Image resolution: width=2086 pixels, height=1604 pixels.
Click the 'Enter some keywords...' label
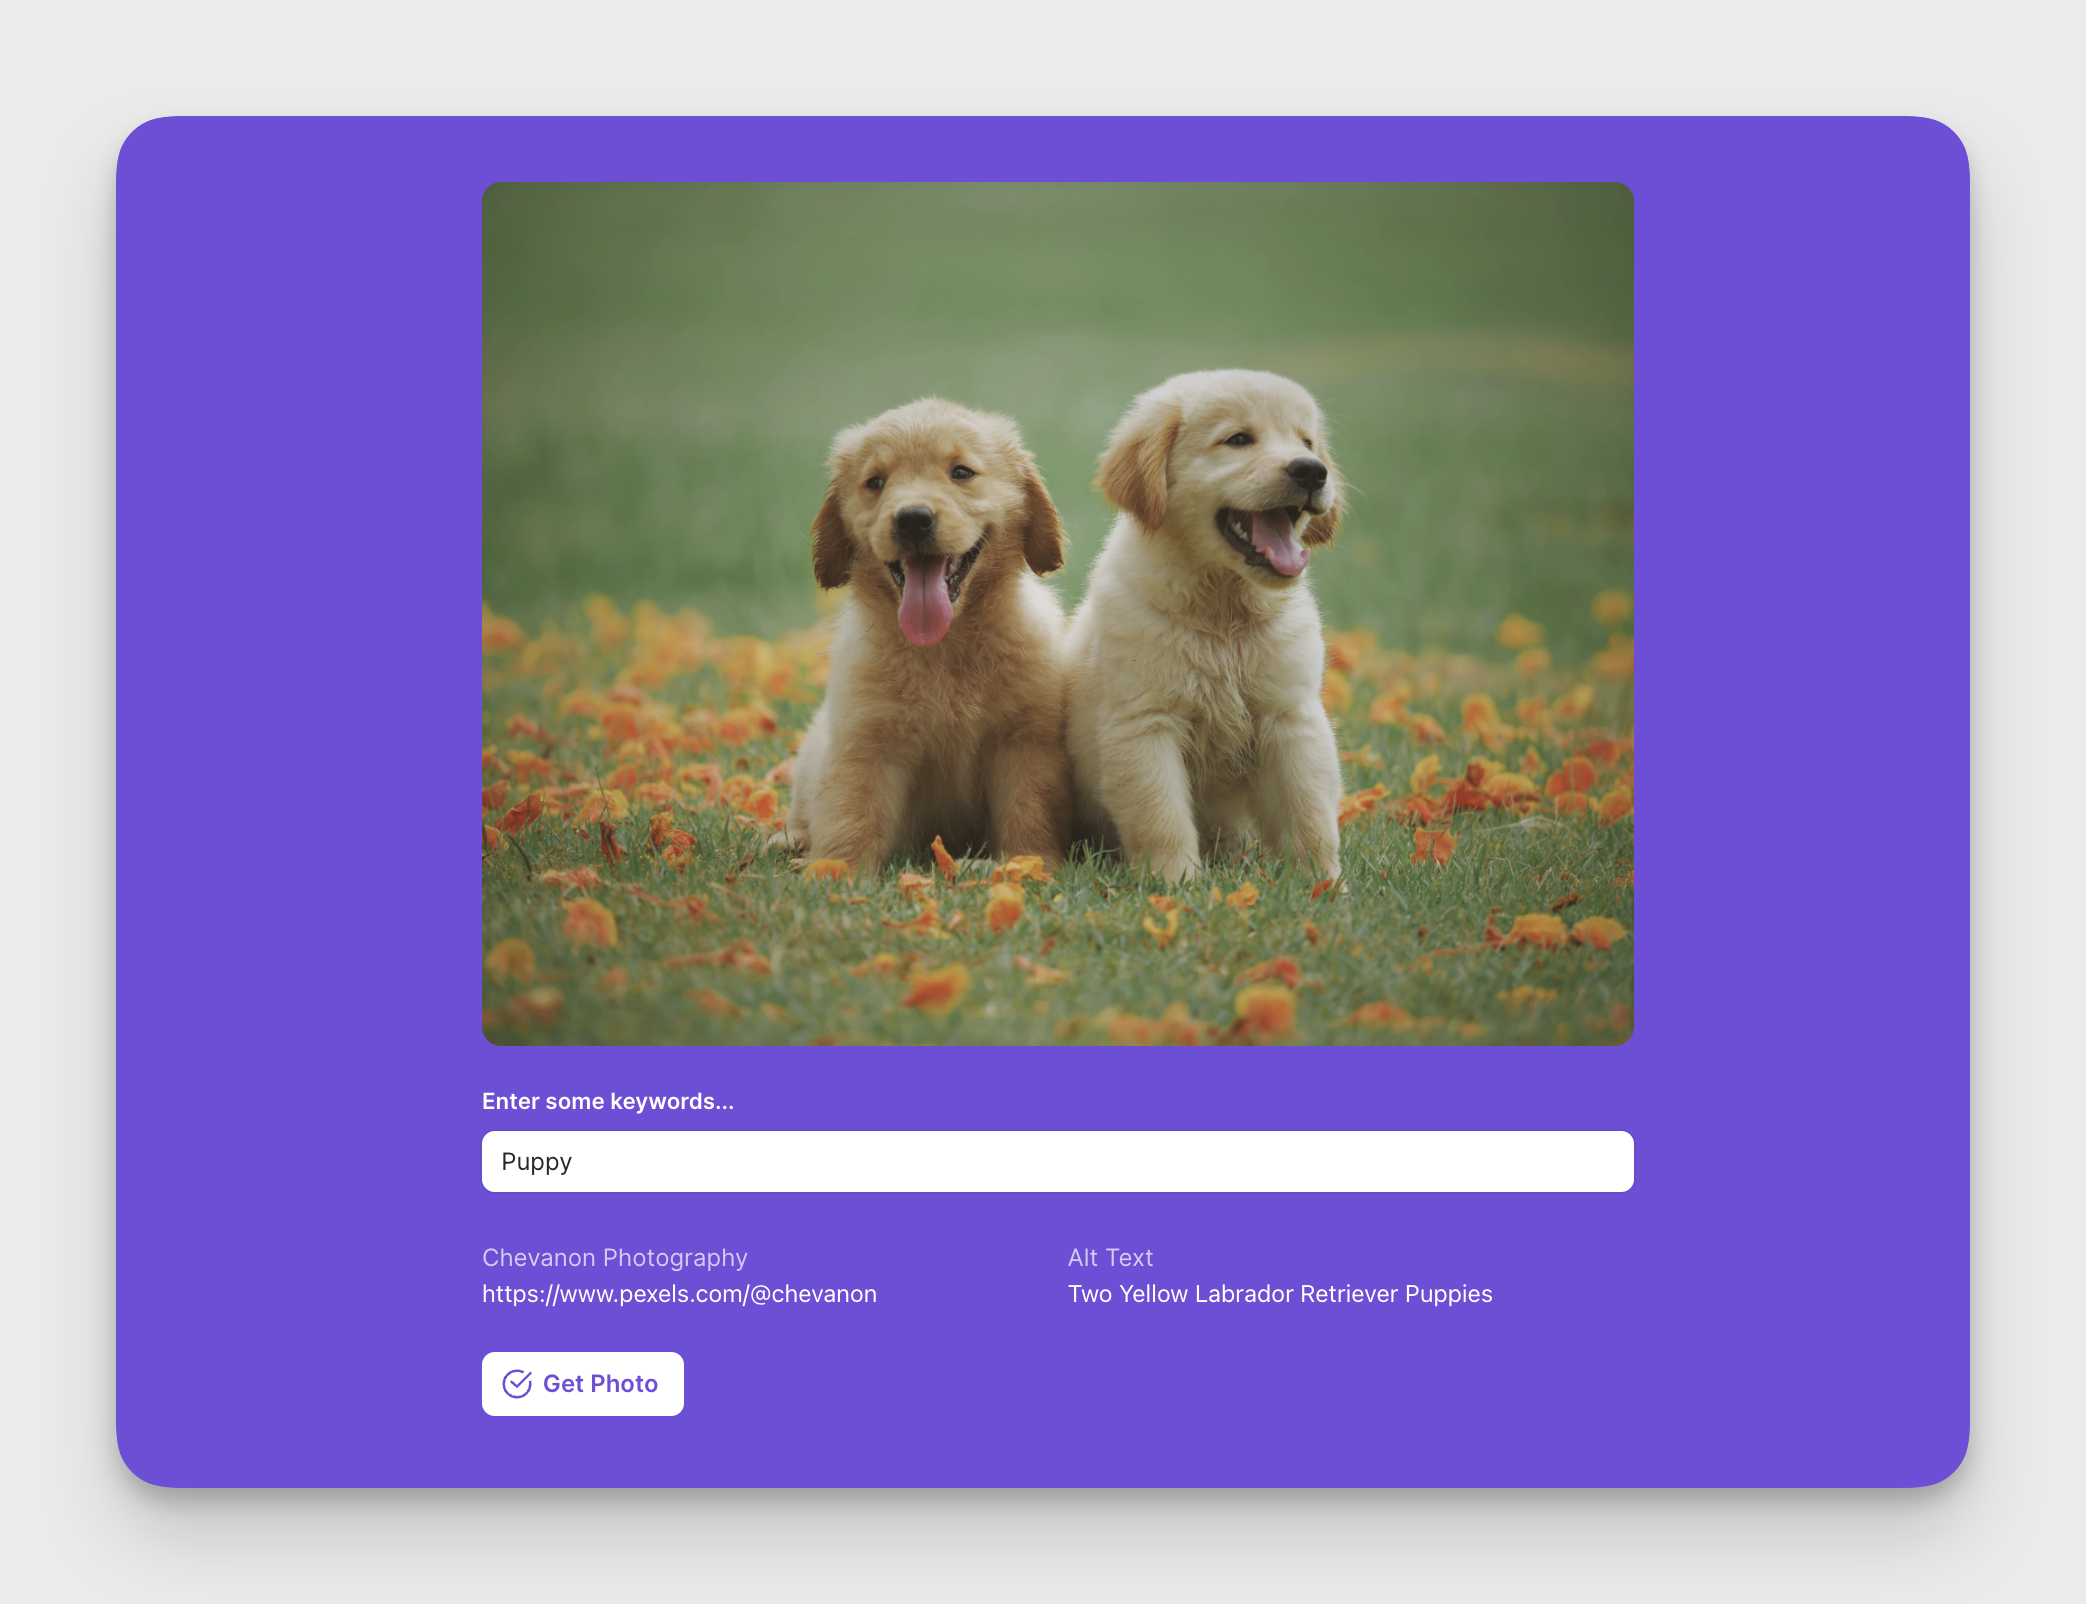point(608,1101)
